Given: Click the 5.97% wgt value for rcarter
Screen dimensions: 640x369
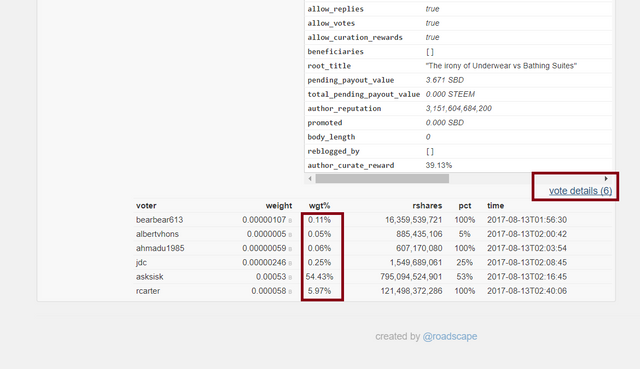Looking at the screenshot, I should coord(319,291).
